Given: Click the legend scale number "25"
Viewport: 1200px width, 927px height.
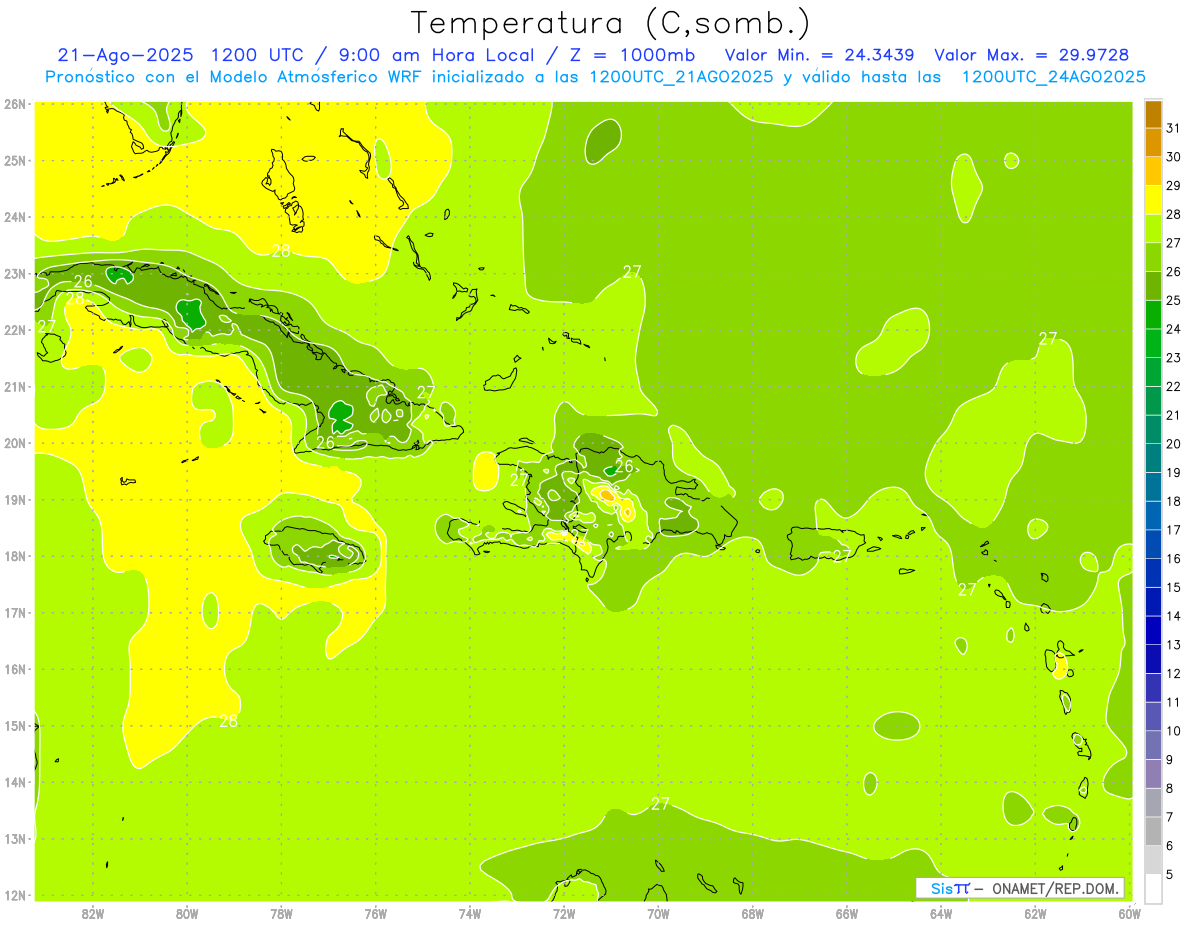Looking at the screenshot, I should click(1173, 300).
